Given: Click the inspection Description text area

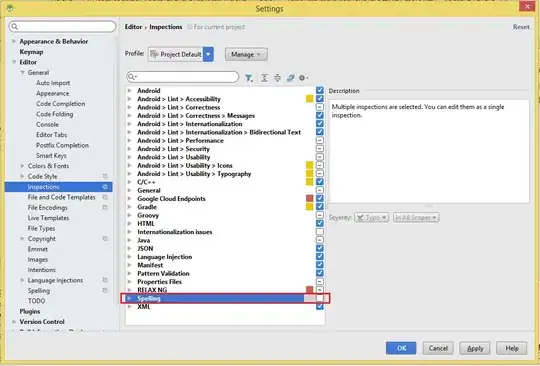Looking at the screenshot, I should pos(429,151).
